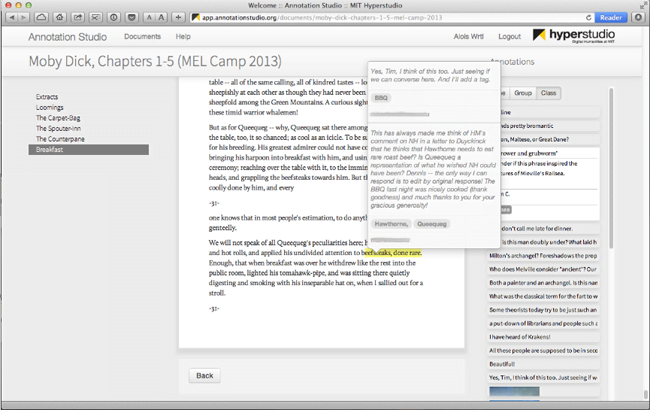Activate the Reader button
Screen dimensions: 650x410
click(x=611, y=17)
